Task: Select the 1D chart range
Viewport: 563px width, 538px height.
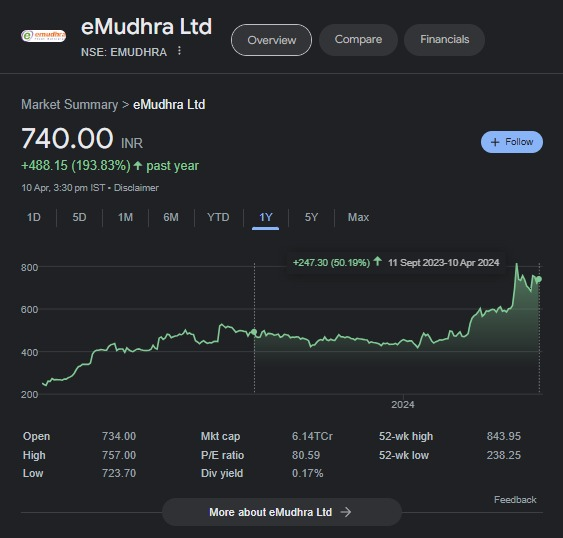Action: [34, 217]
